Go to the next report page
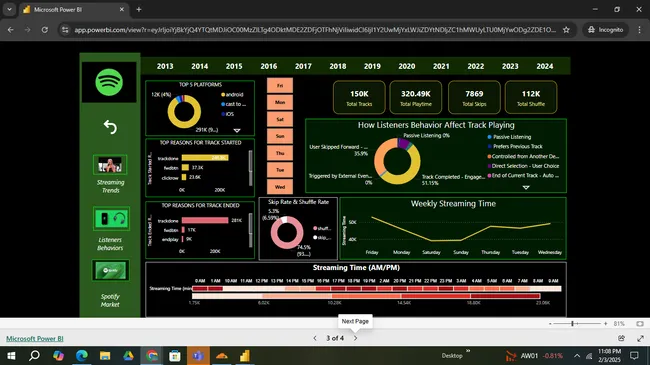 (355, 338)
